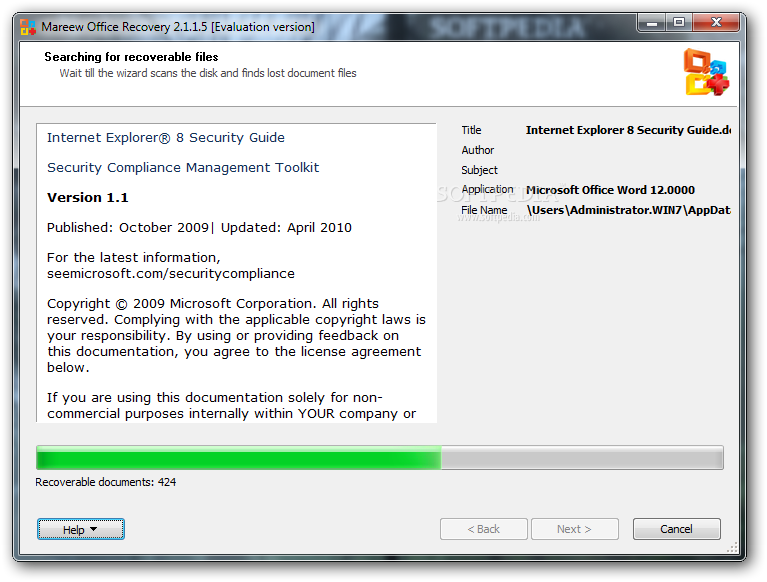Click 'seemicrosoft.com/securitycompliance' in the preview

coord(171,274)
